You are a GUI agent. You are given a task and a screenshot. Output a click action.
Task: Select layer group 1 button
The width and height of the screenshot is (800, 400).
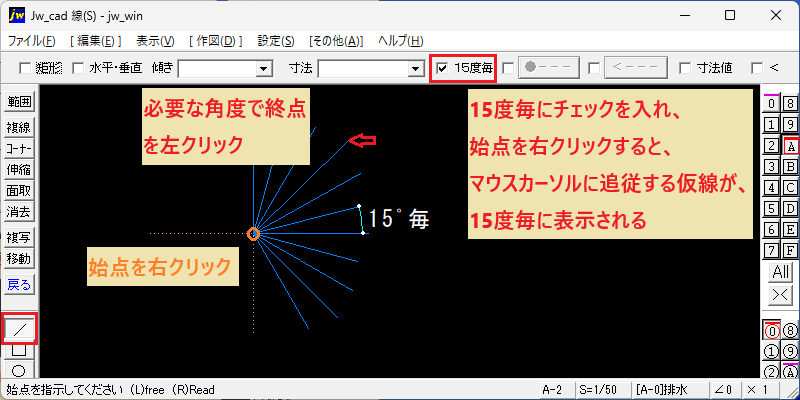pos(772,124)
